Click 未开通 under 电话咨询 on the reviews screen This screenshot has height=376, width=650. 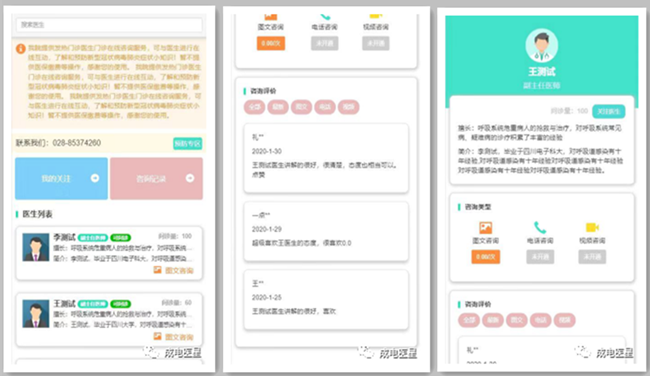pos(324,43)
